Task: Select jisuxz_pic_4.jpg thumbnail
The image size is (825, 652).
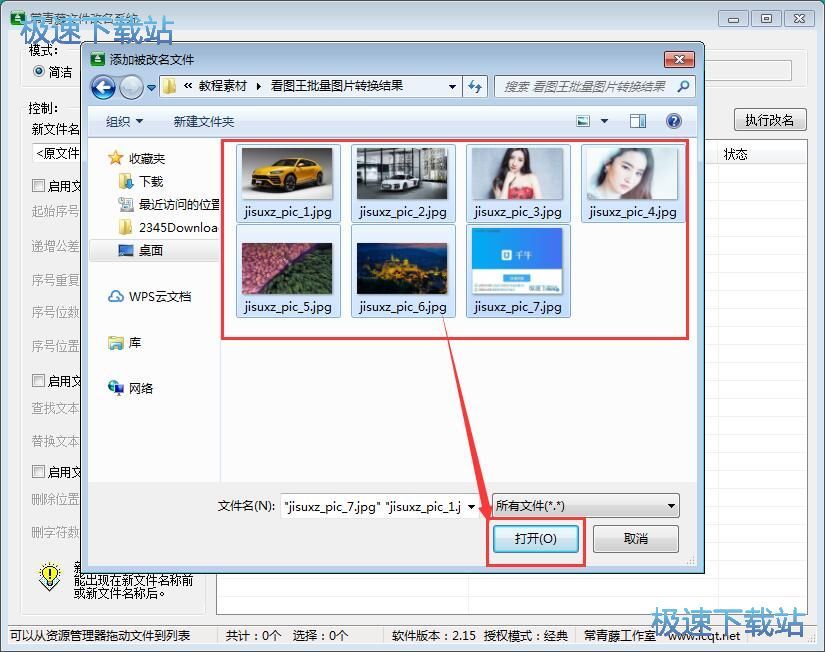Action: pos(632,183)
